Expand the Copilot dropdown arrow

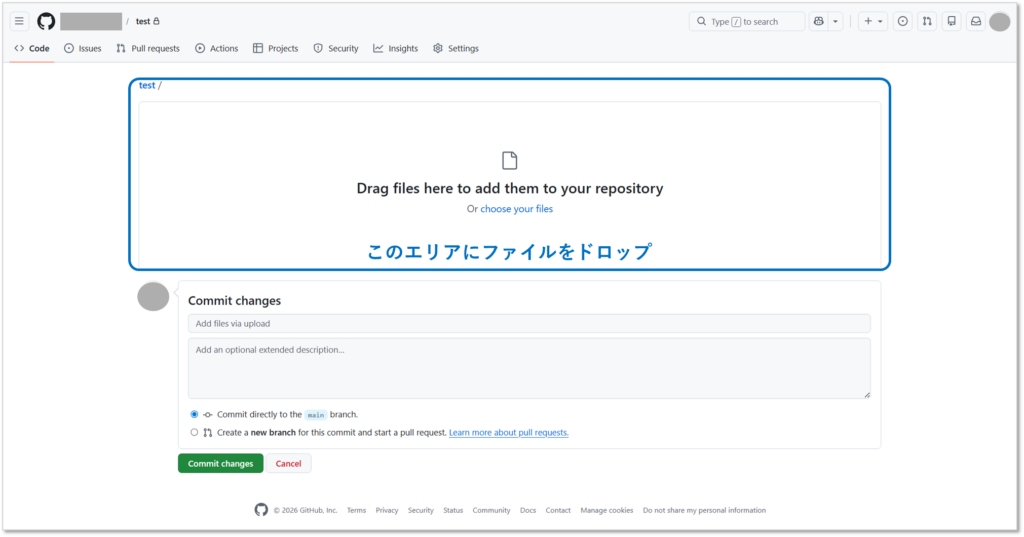click(836, 21)
